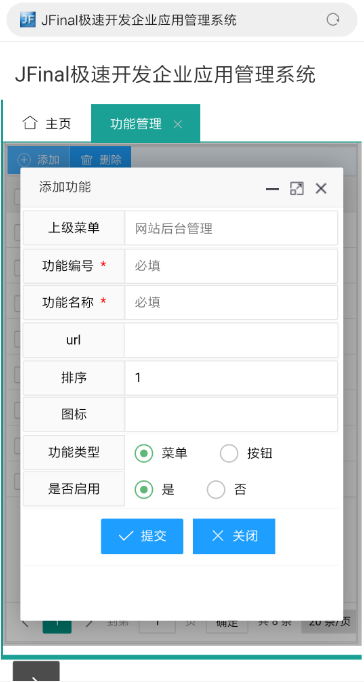Focus the 功能名称 required input
The width and height of the screenshot is (364, 682).
tap(231, 302)
